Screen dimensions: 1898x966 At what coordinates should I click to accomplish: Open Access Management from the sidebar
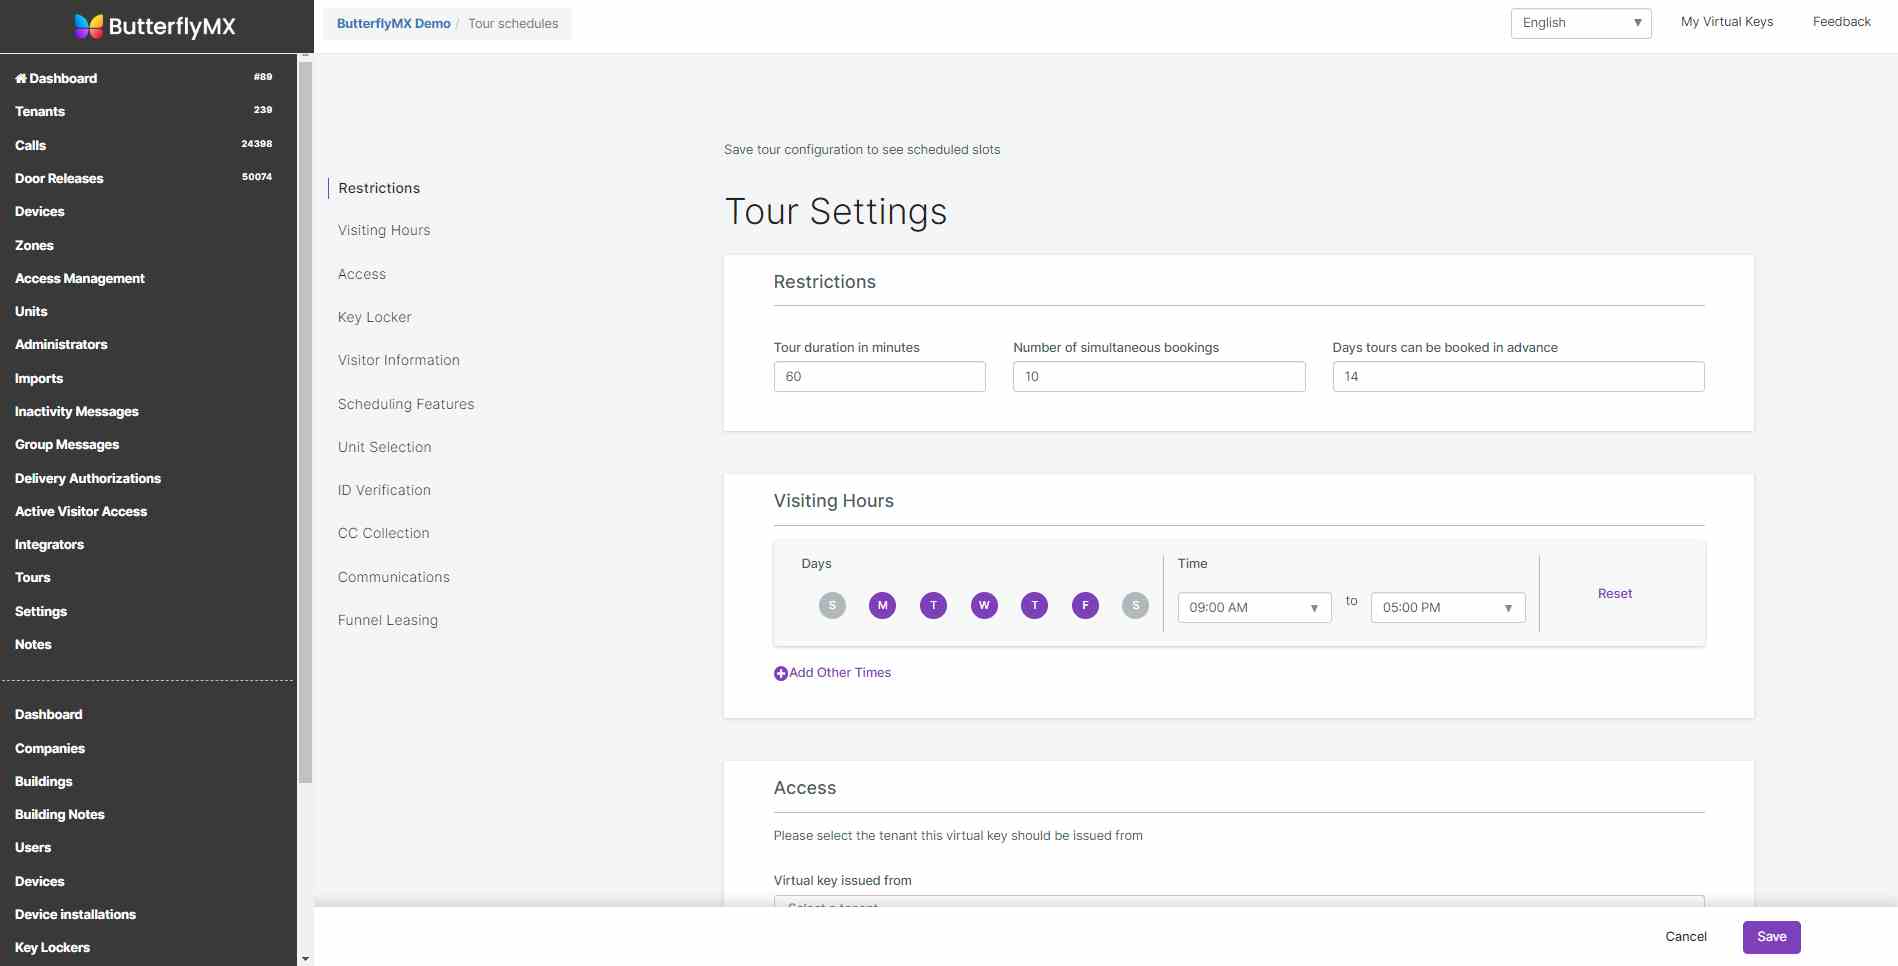coord(80,278)
